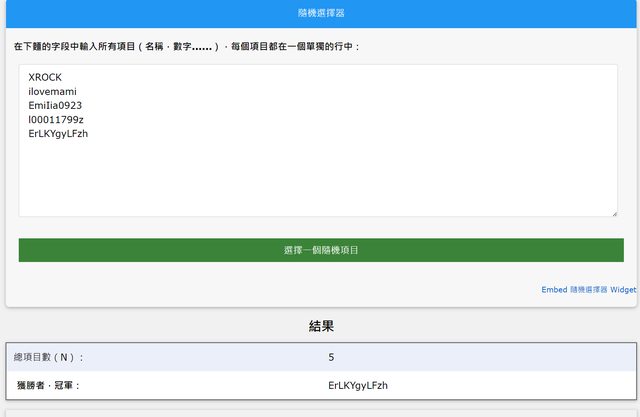640x417 pixels.
Task: Click the blue header bar left of title
Action: [x=150, y=13]
